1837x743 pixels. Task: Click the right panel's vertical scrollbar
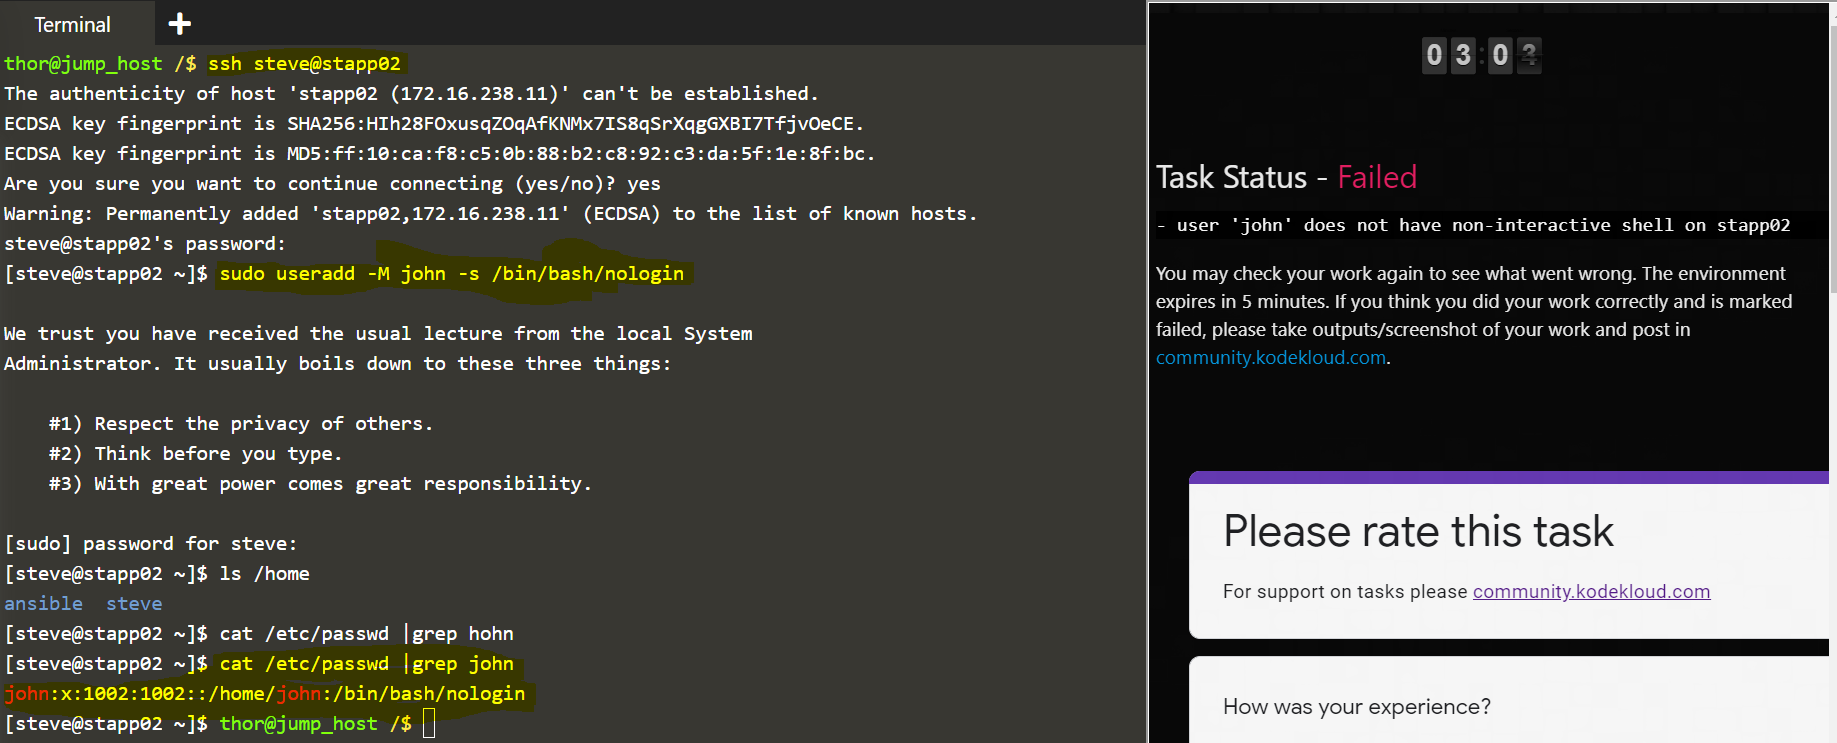tap(1832, 300)
